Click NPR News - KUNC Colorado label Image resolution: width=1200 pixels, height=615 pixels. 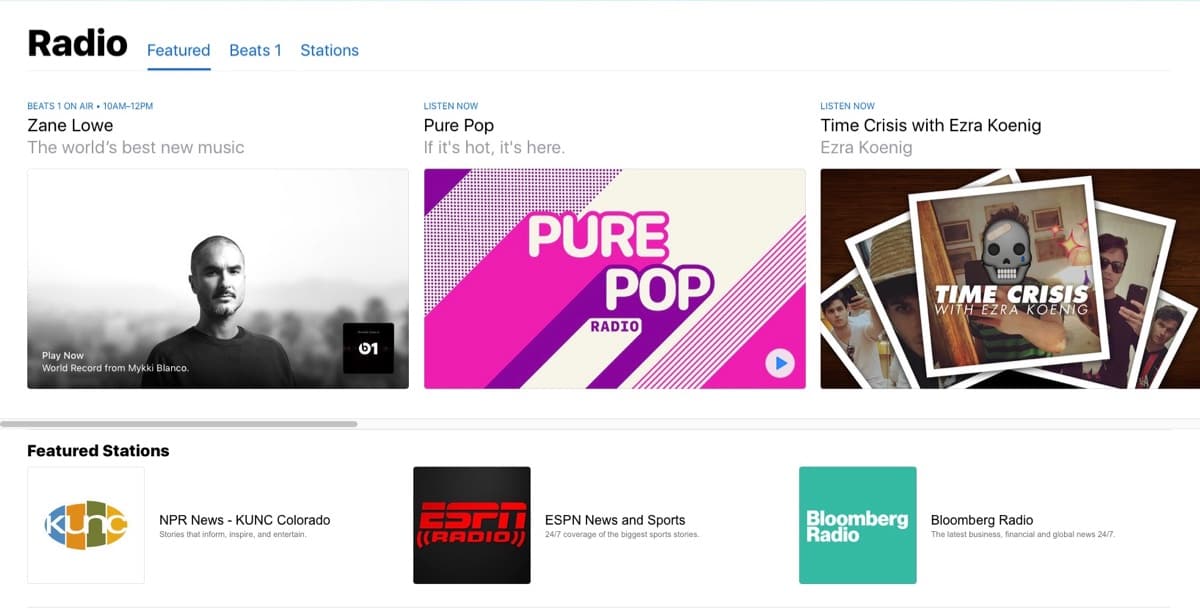(244, 520)
